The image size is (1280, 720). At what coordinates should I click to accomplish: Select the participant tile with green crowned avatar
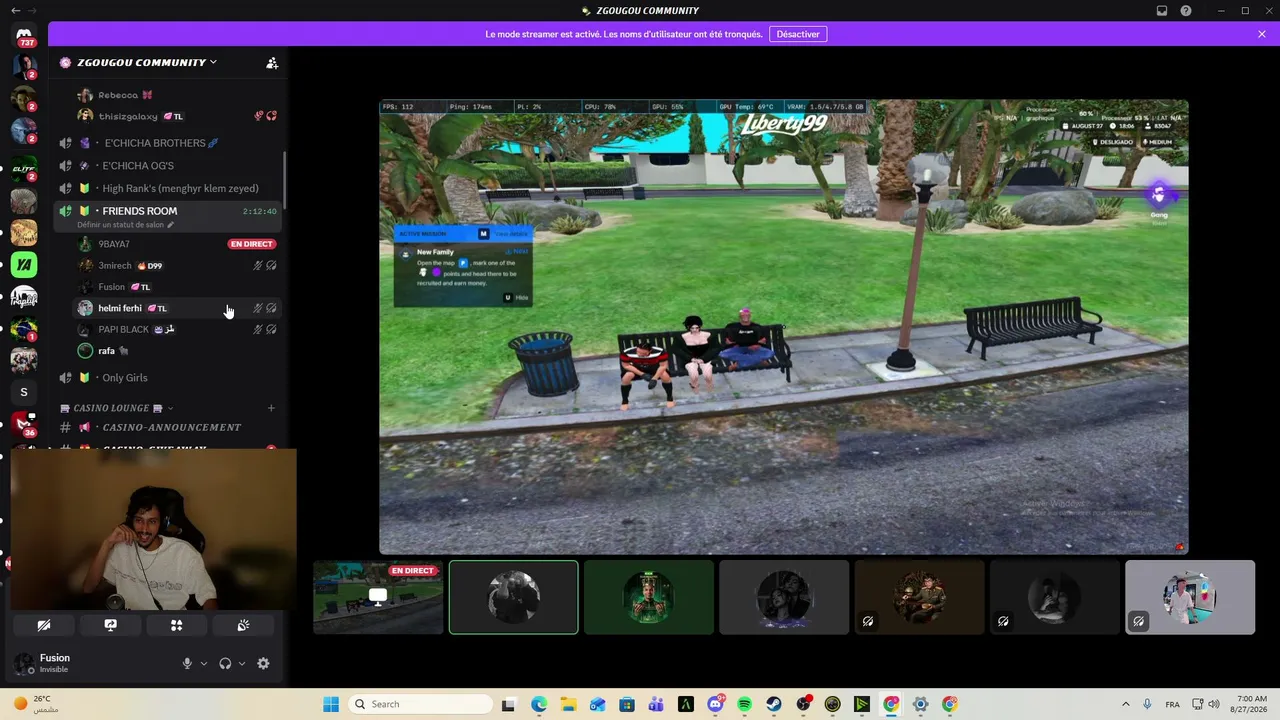point(649,597)
